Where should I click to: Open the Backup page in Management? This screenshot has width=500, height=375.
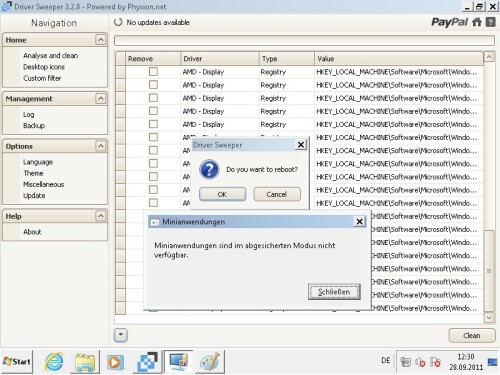click(34, 126)
